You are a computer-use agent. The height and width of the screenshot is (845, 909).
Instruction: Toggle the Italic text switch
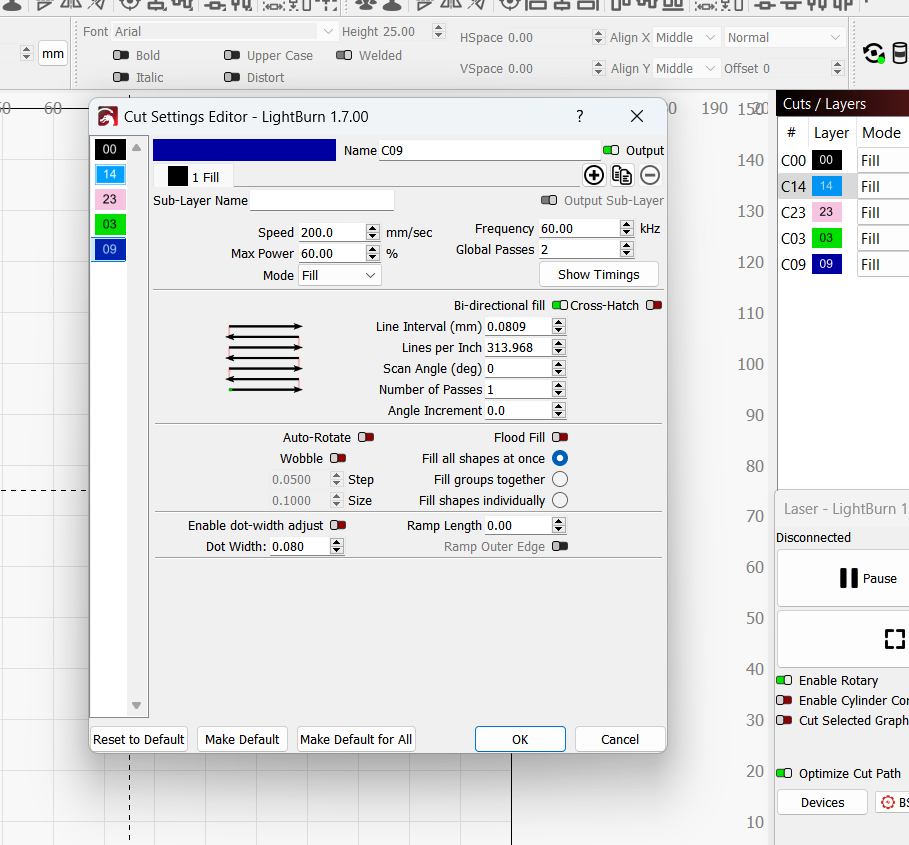[121, 77]
